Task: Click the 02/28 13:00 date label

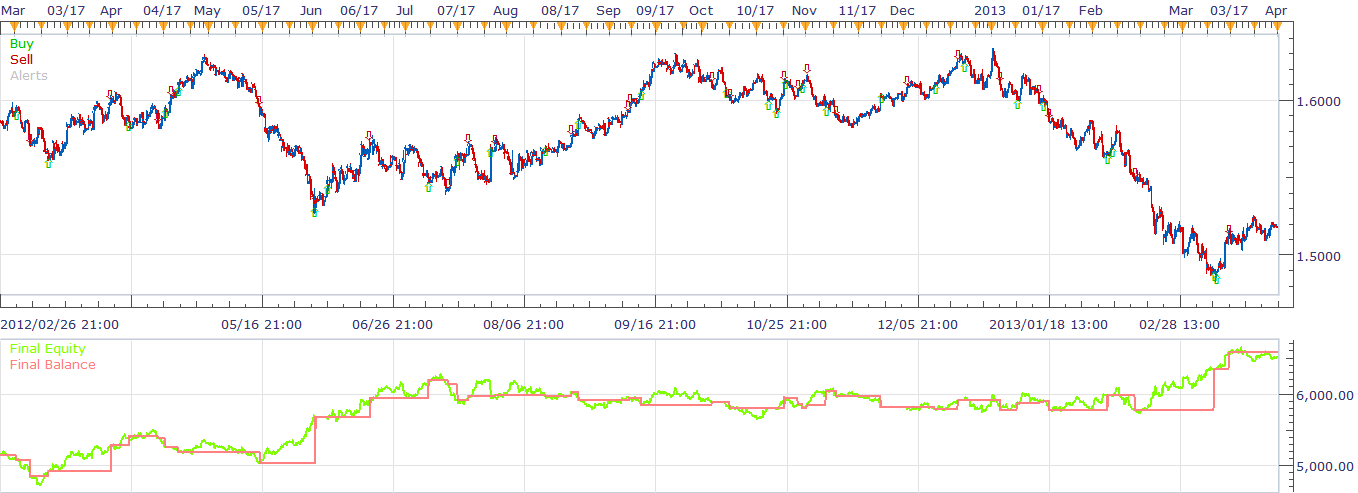Action: 1179,325
